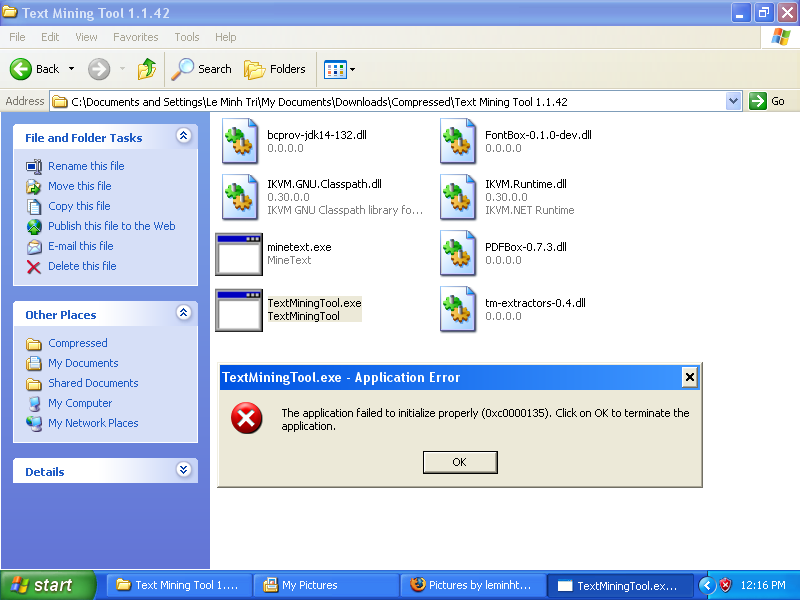
Task: Open the Edit menu
Action: click(50, 37)
